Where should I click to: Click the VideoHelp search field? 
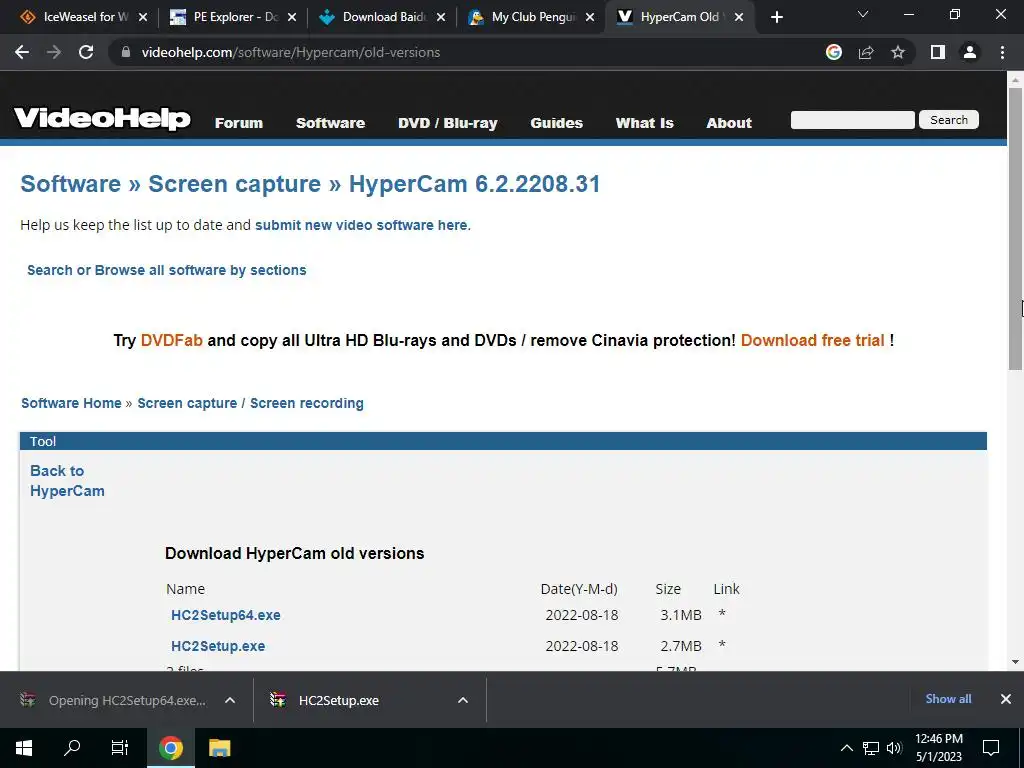(852, 120)
